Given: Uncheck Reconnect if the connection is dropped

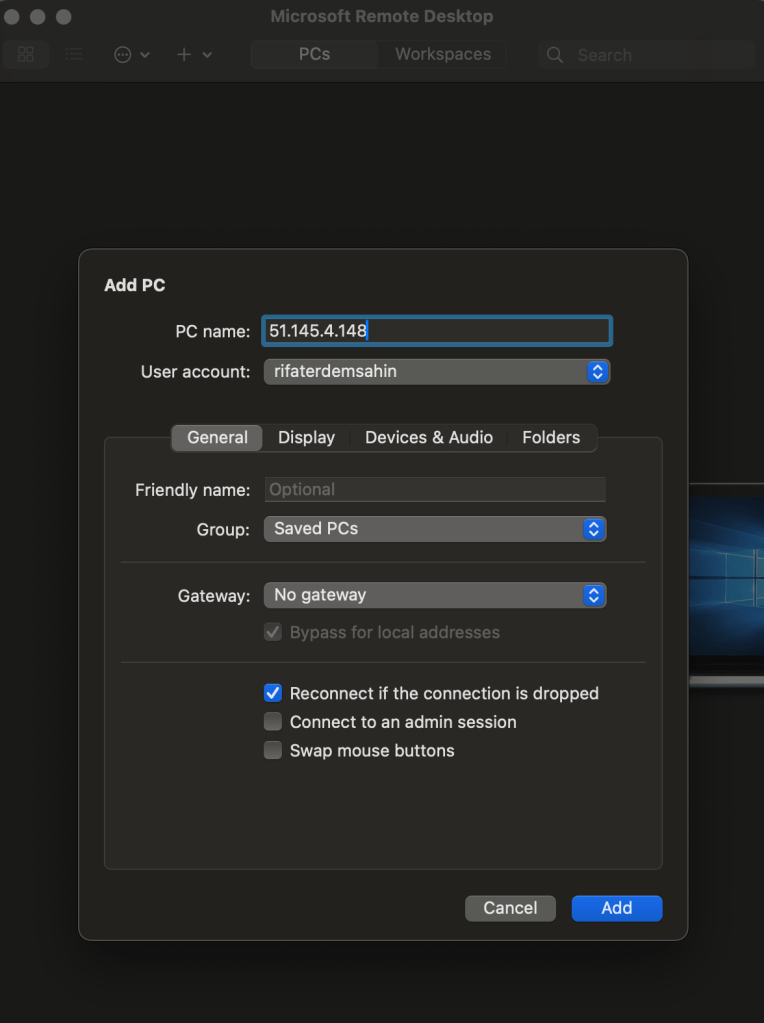Looking at the screenshot, I should coord(273,693).
